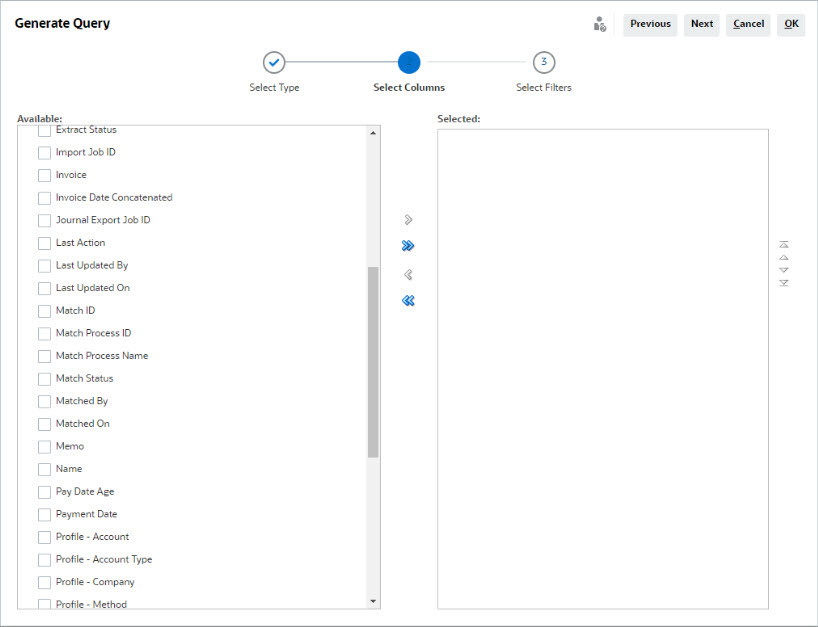Check the Profile - Account checkbox
Image resolution: width=818 pixels, height=627 pixels.
[44, 537]
